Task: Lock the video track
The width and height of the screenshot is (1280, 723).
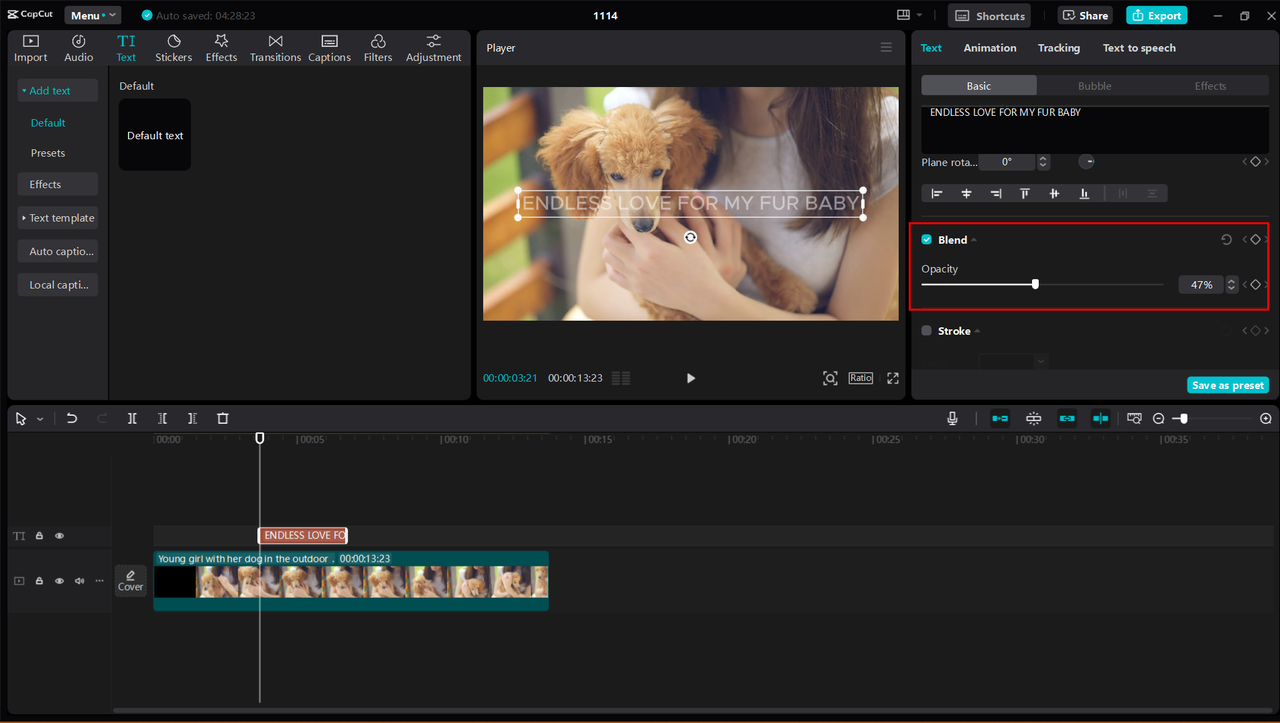Action: 39,581
